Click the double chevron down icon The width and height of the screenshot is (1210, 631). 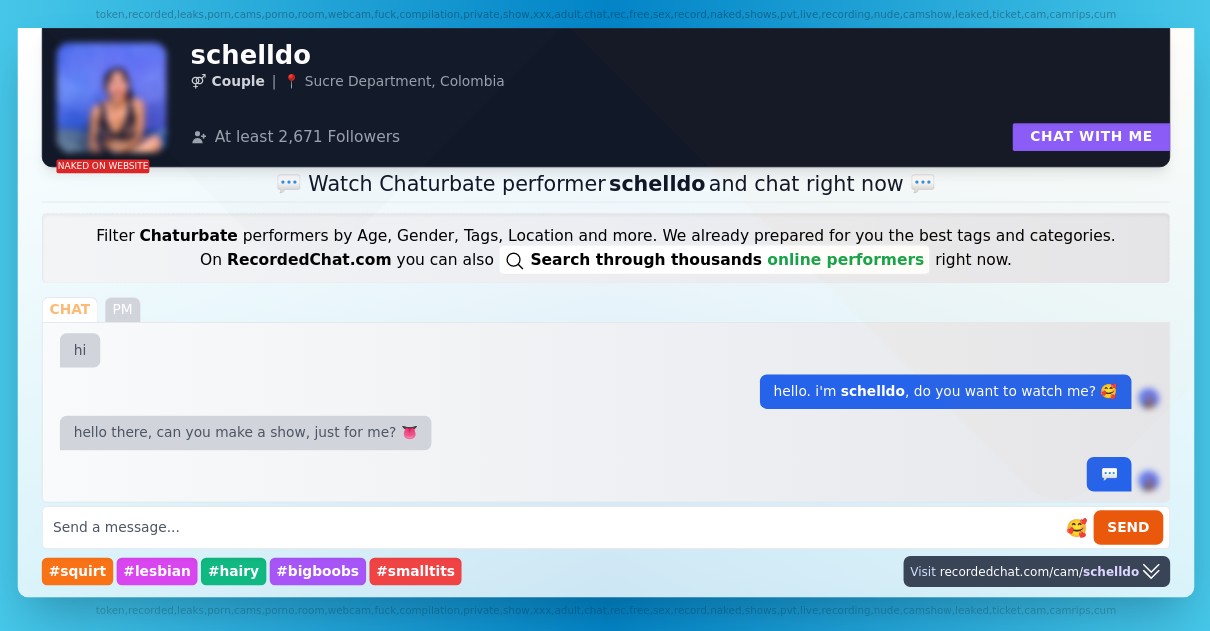[x=1152, y=571]
